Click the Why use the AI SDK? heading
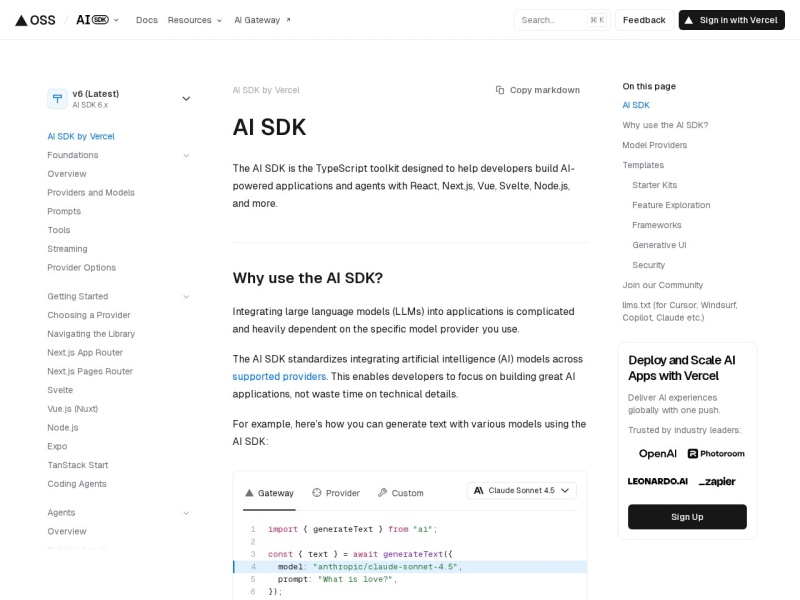The width and height of the screenshot is (800, 600). 308,278
